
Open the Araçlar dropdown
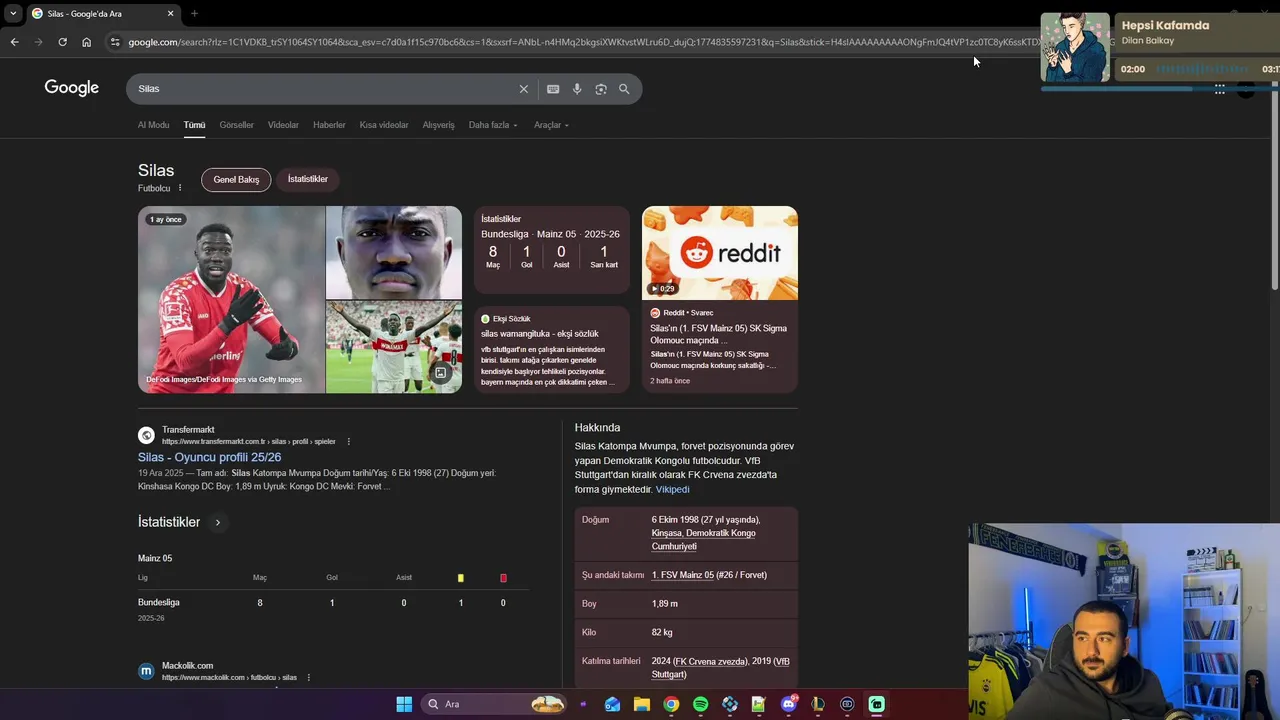click(x=551, y=125)
